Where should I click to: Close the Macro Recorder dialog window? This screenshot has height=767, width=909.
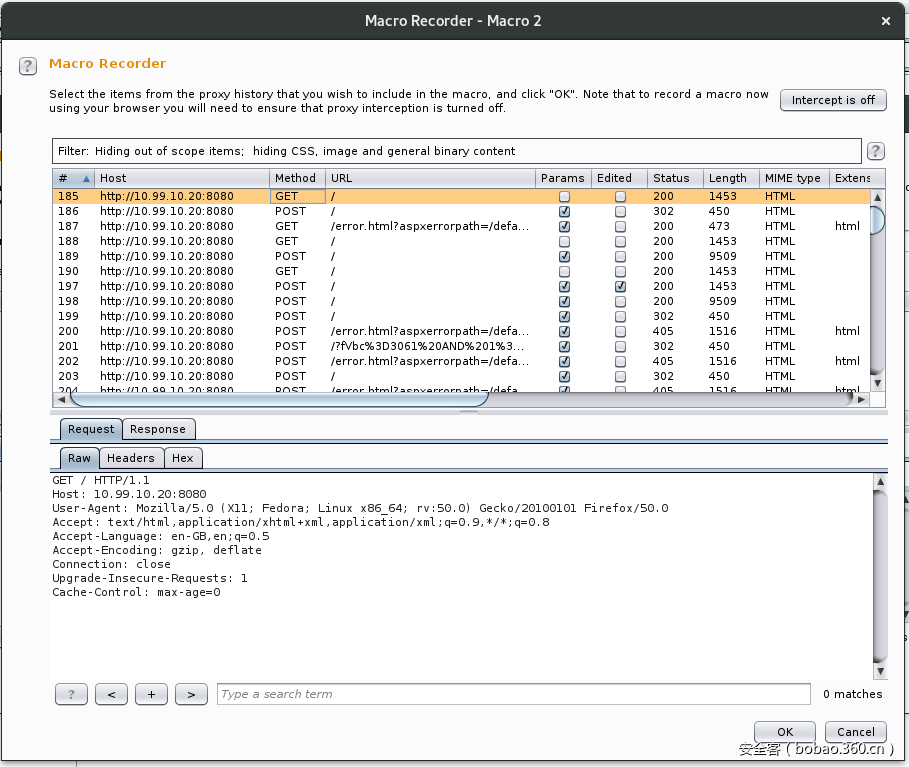click(885, 21)
